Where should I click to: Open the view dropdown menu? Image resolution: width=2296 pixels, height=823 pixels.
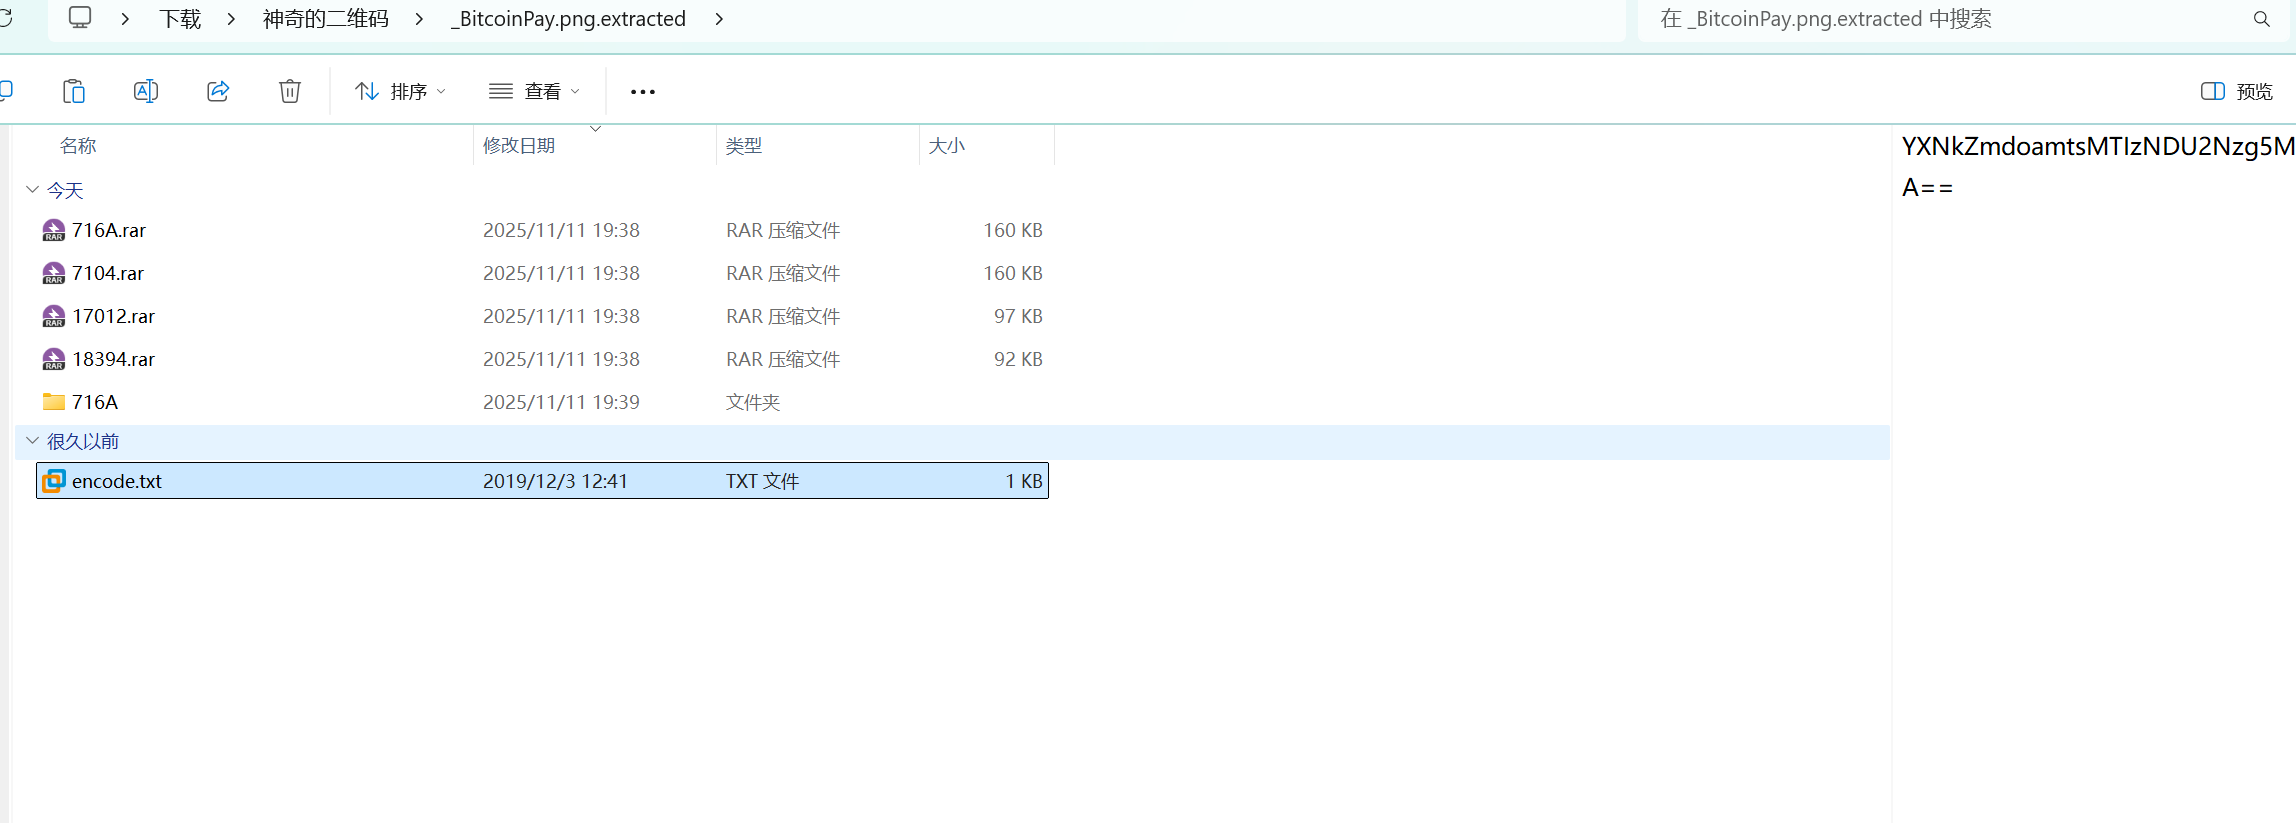[x=534, y=92]
